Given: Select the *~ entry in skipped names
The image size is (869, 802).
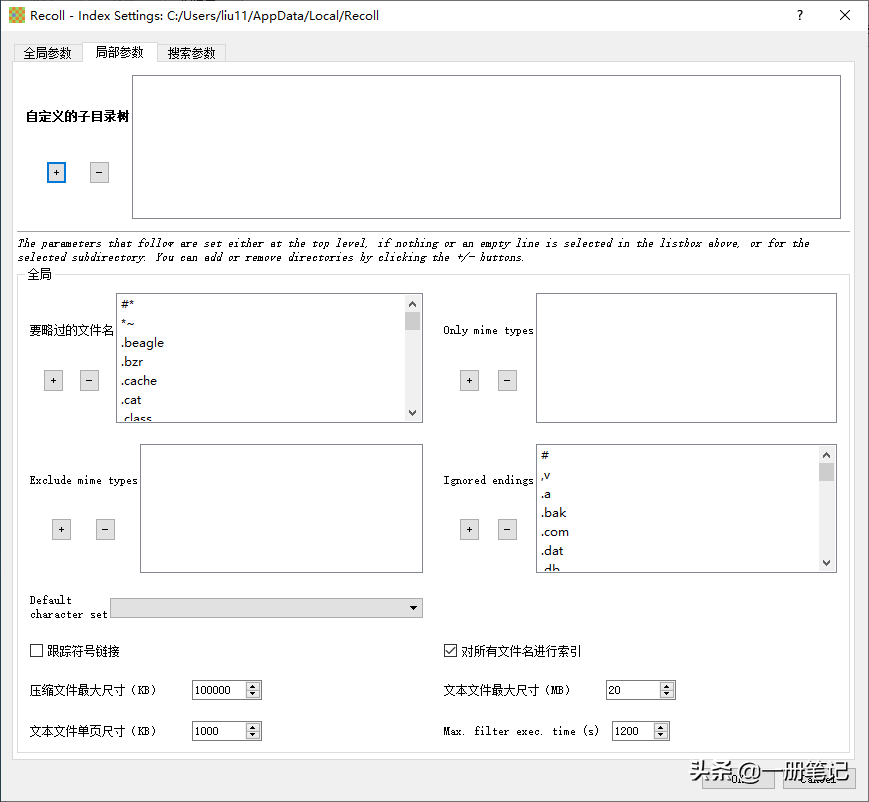Looking at the screenshot, I should pyautogui.click(x=262, y=323).
